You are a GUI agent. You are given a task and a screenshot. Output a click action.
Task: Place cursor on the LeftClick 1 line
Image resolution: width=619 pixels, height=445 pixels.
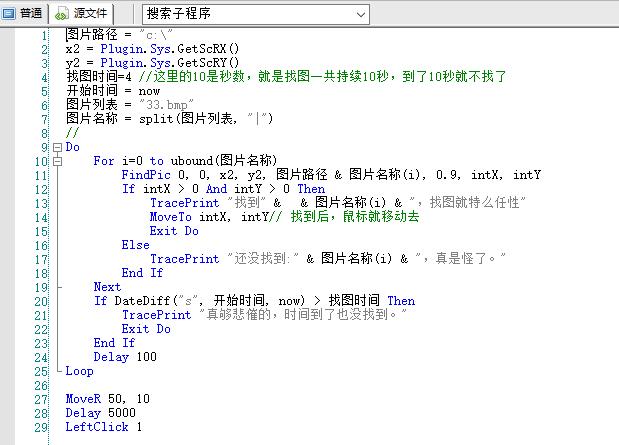pos(103,427)
